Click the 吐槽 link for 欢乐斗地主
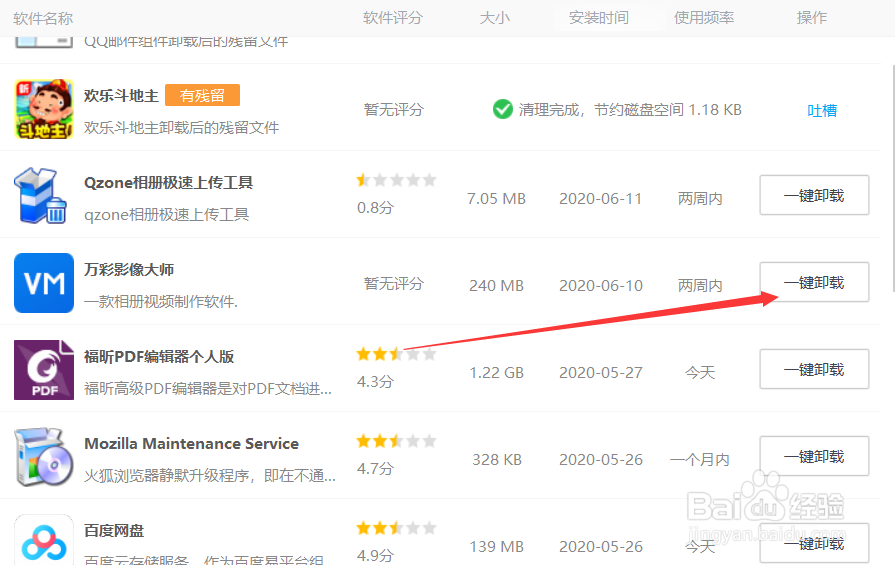This screenshot has height=565, width=895. pos(822,111)
